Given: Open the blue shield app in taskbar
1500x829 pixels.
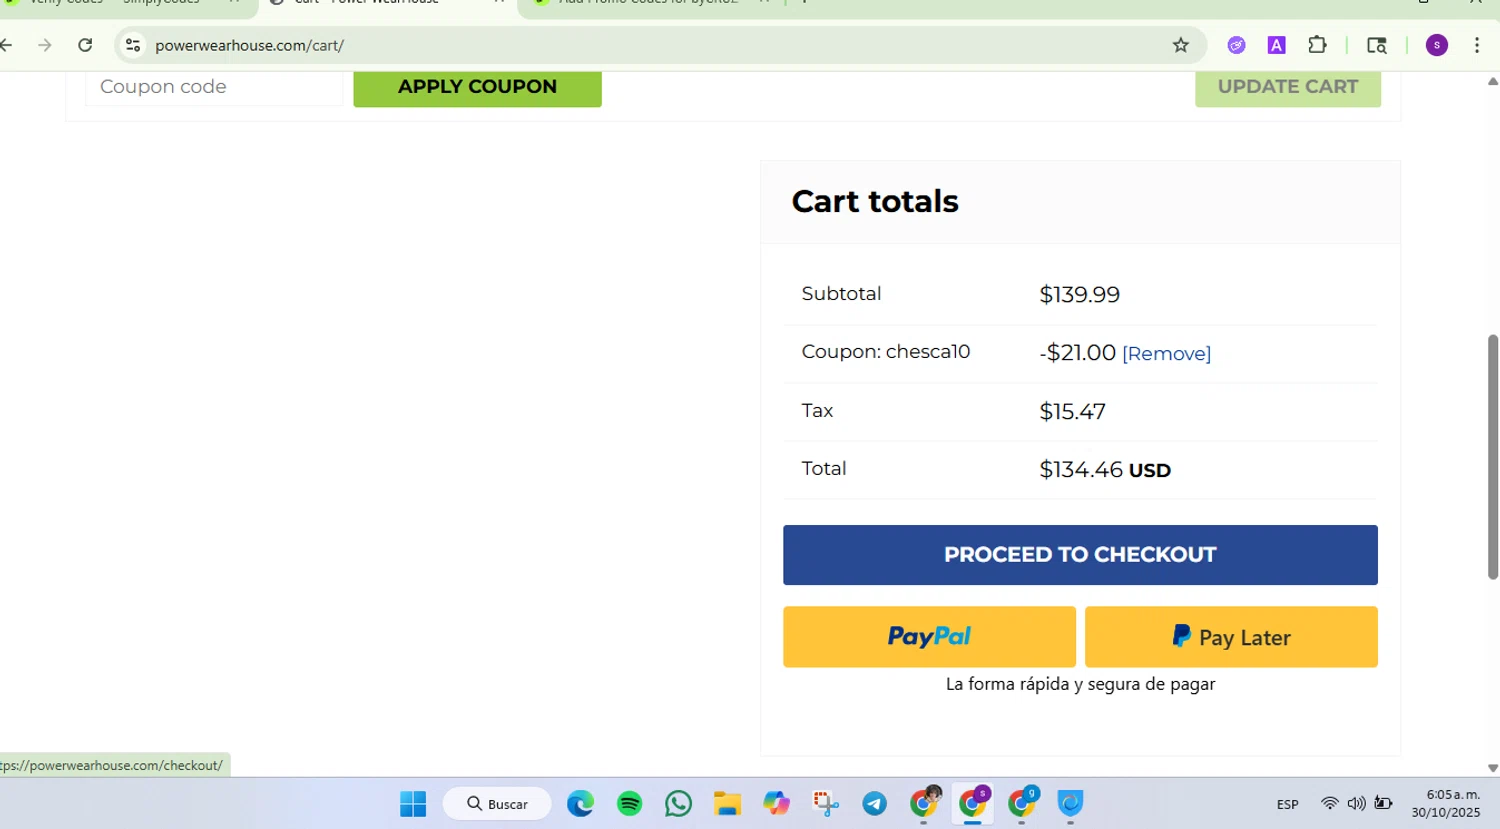Looking at the screenshot, I should point(1070,804).
